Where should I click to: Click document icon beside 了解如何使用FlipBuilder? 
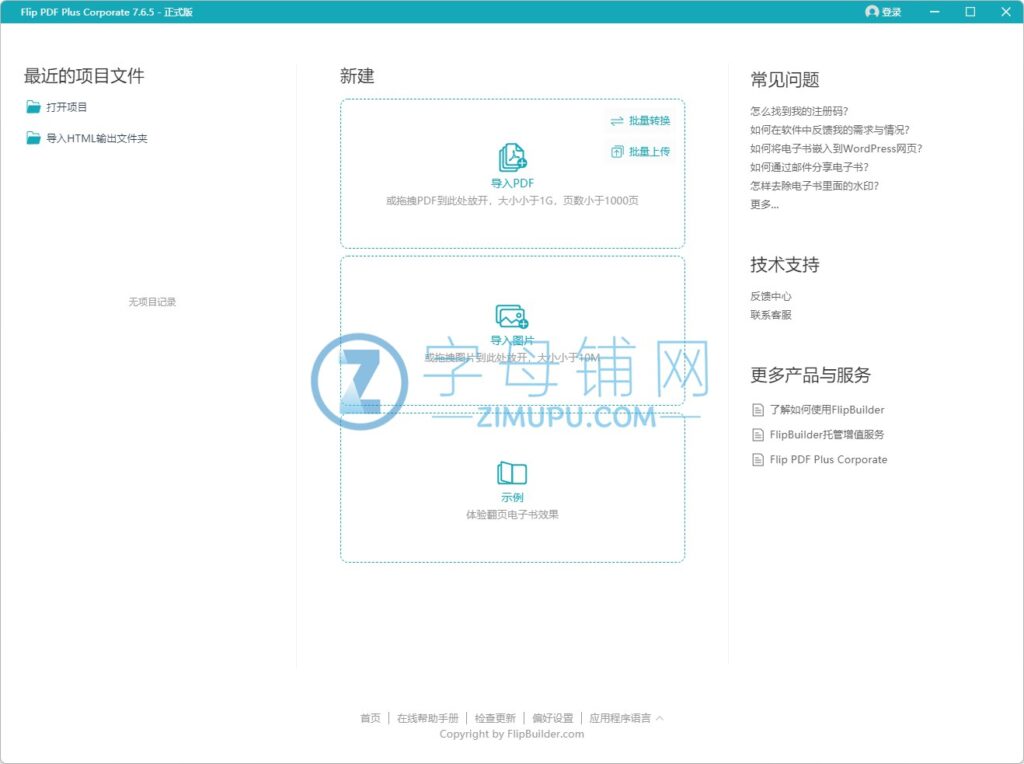point(758,410)
